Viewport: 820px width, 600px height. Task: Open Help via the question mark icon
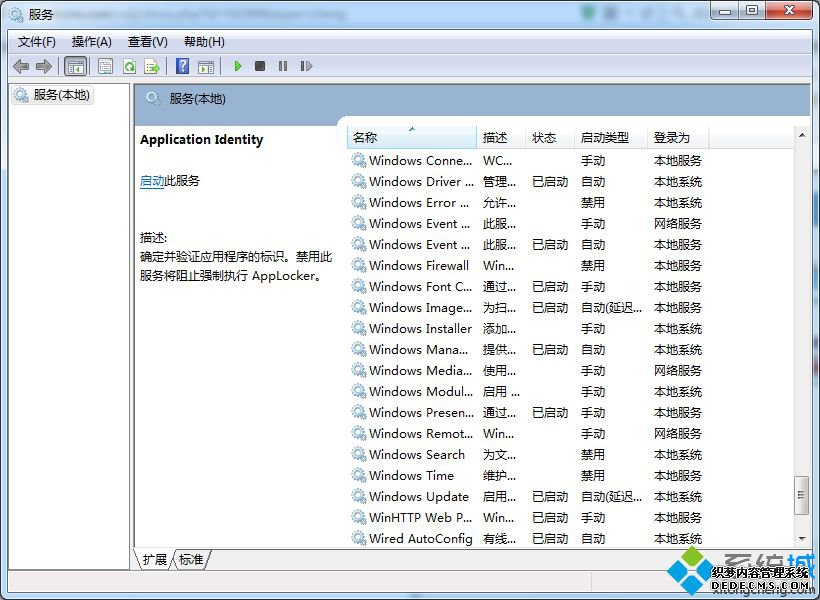[x=183, y=66]
